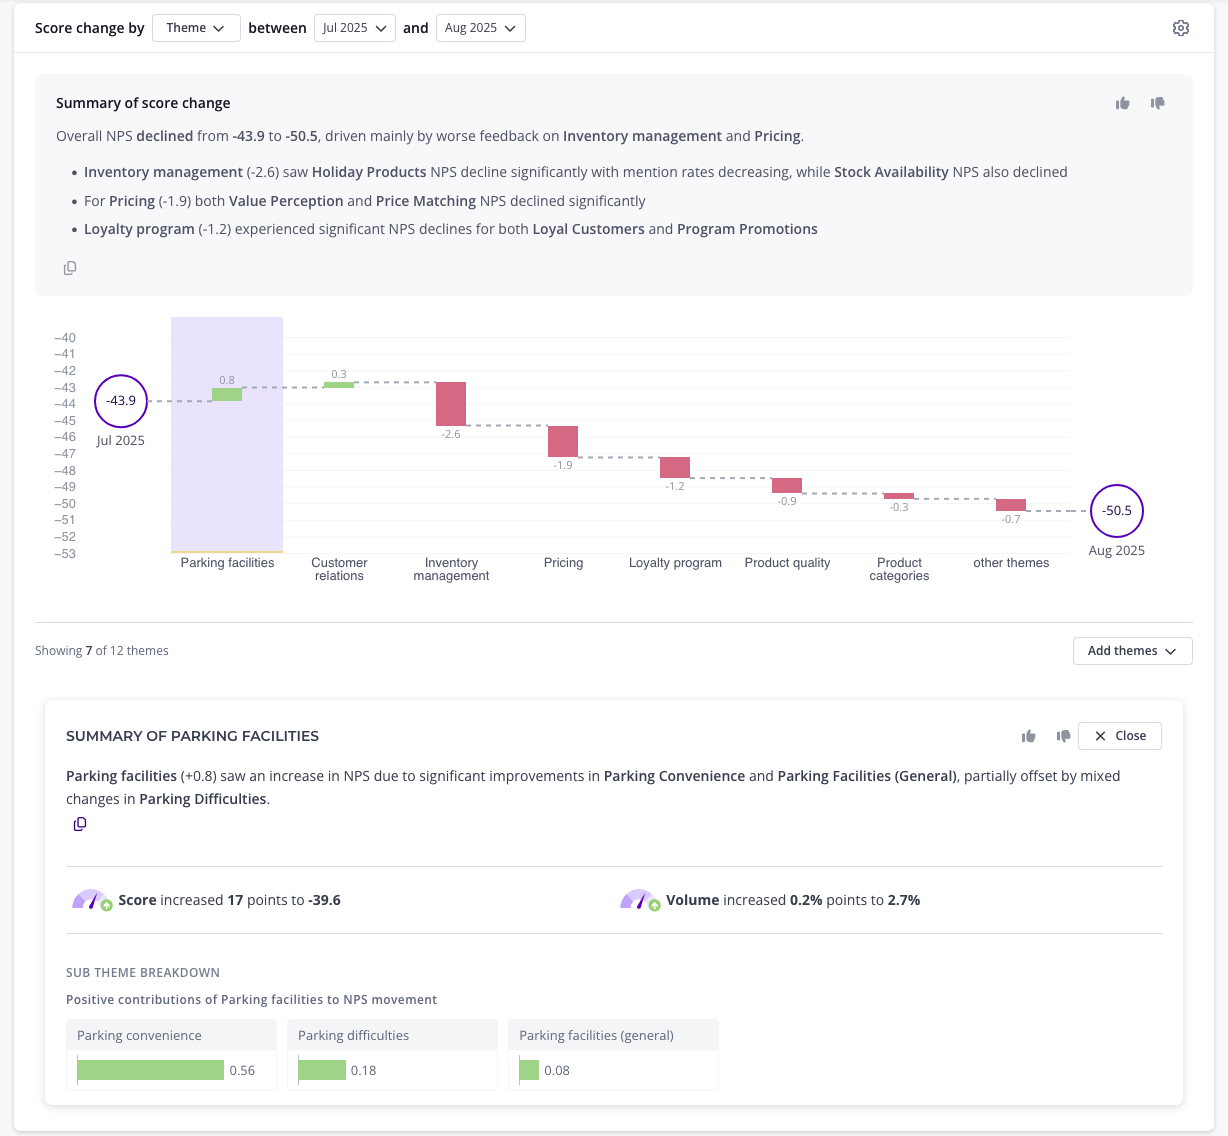Viewport: 1228px width, 1136px height.
Task: Select the Customer relations green bar
Action: point(339,385)
